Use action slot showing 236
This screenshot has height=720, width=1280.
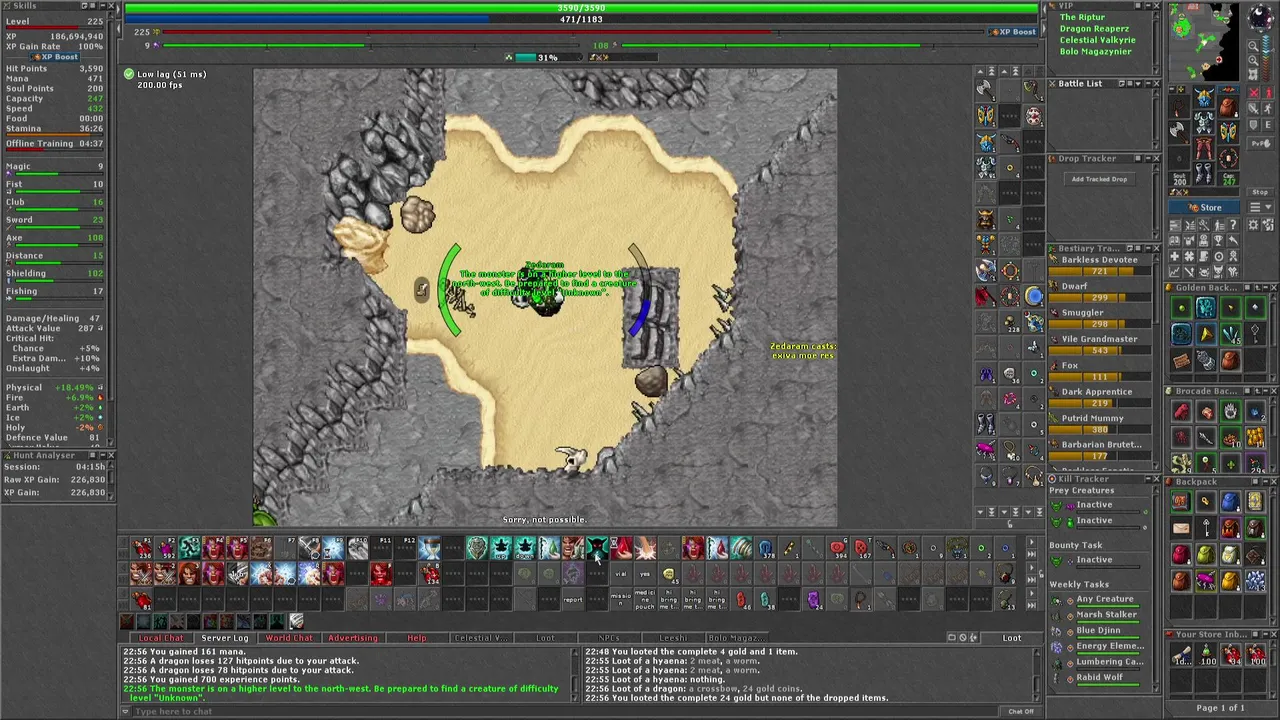(x=143, y=546)
